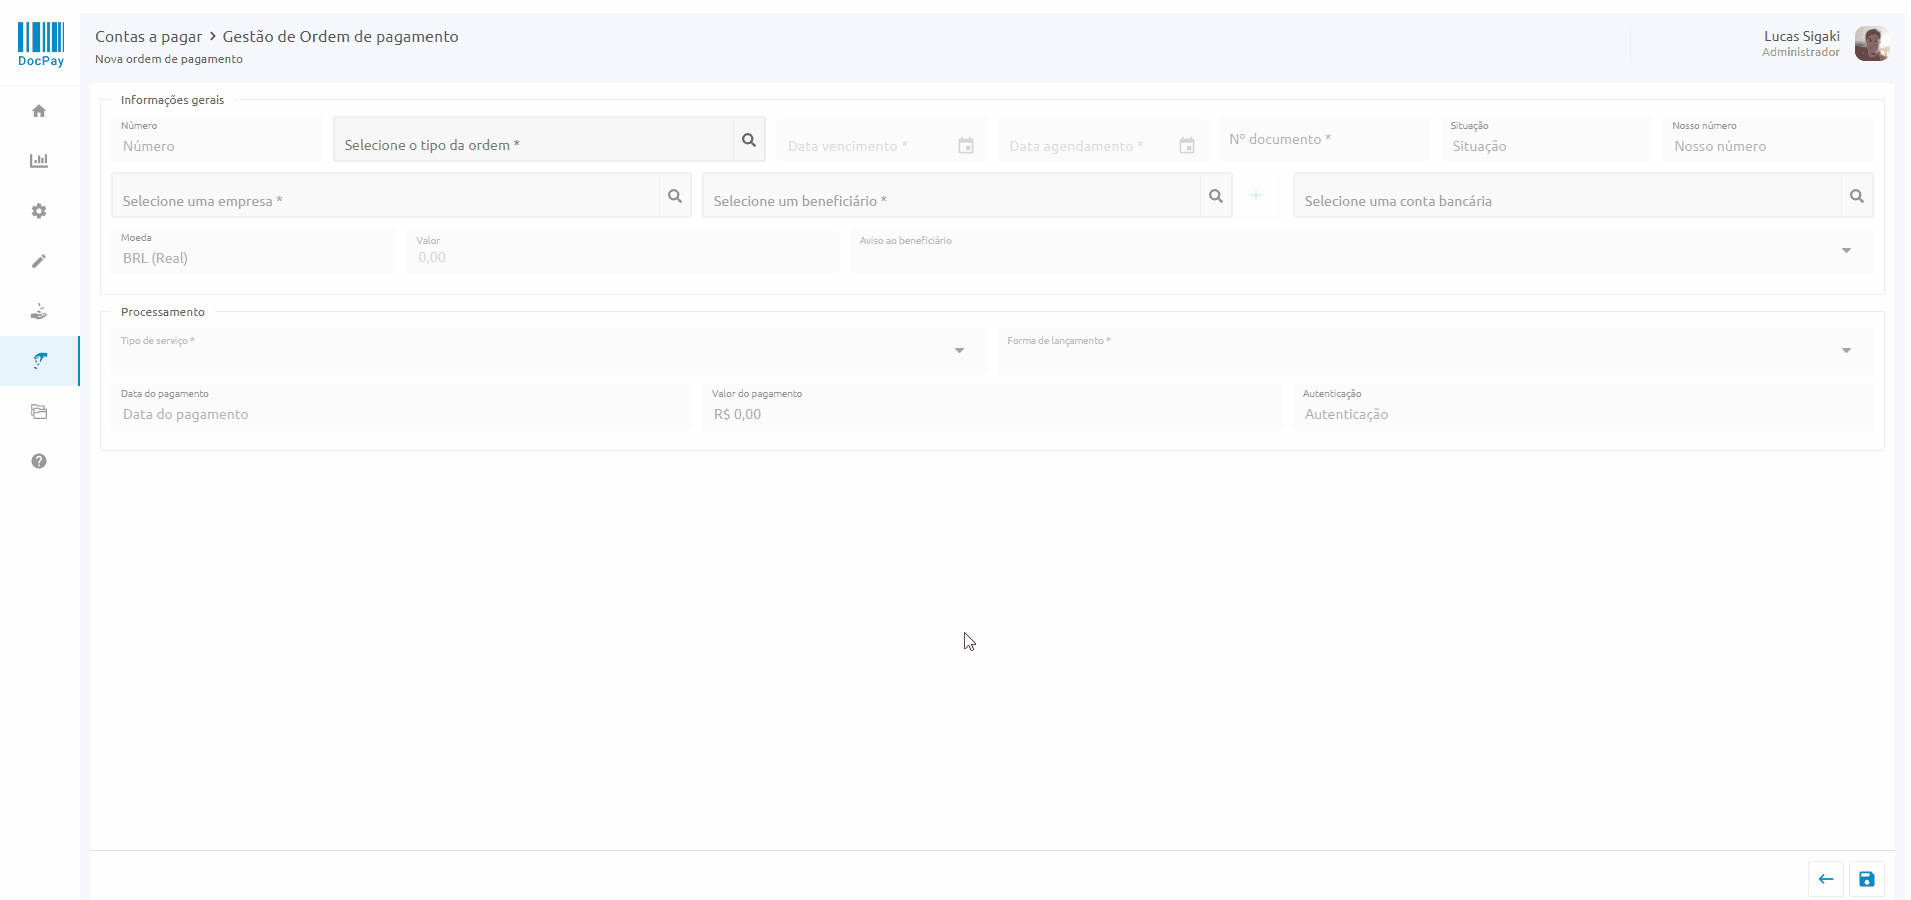1911x900 pixels.
Task: Click the Moeda BRL (Real) field
Action: 254,251
